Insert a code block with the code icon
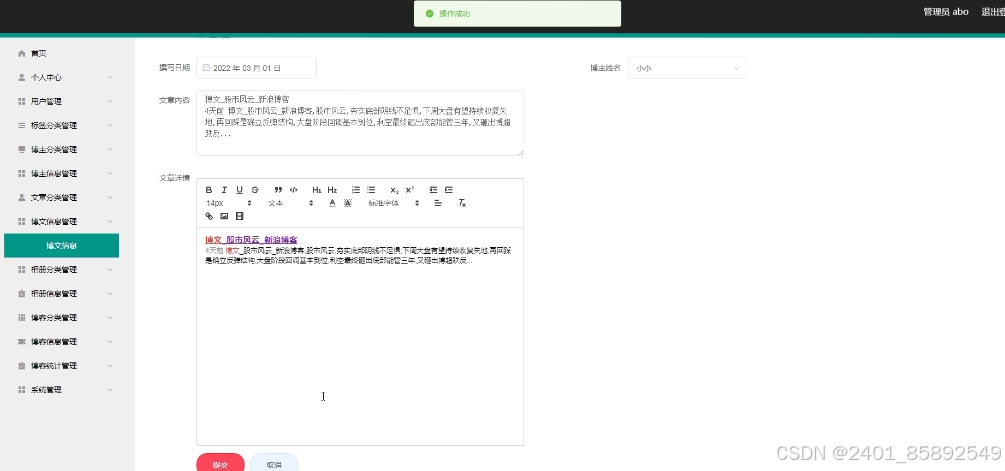Image resolution: width=1005 pixels, height=471 pixels. pos(294,190)
